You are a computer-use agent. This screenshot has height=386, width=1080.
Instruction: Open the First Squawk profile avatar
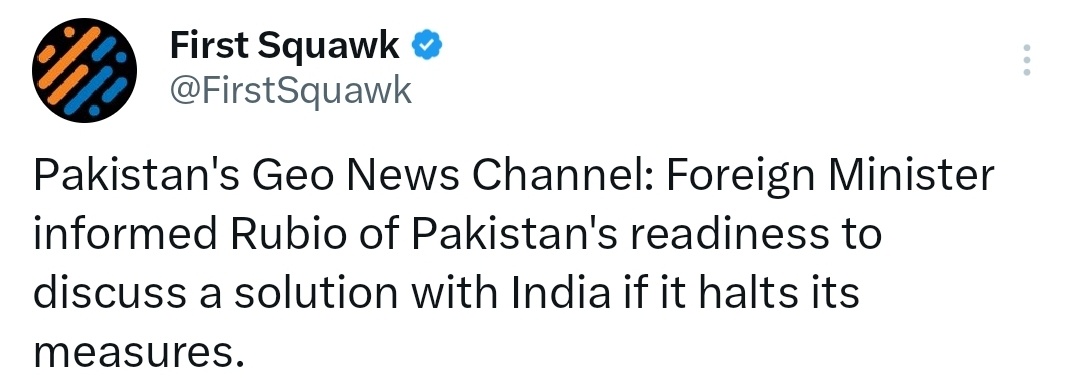point(84,70)
